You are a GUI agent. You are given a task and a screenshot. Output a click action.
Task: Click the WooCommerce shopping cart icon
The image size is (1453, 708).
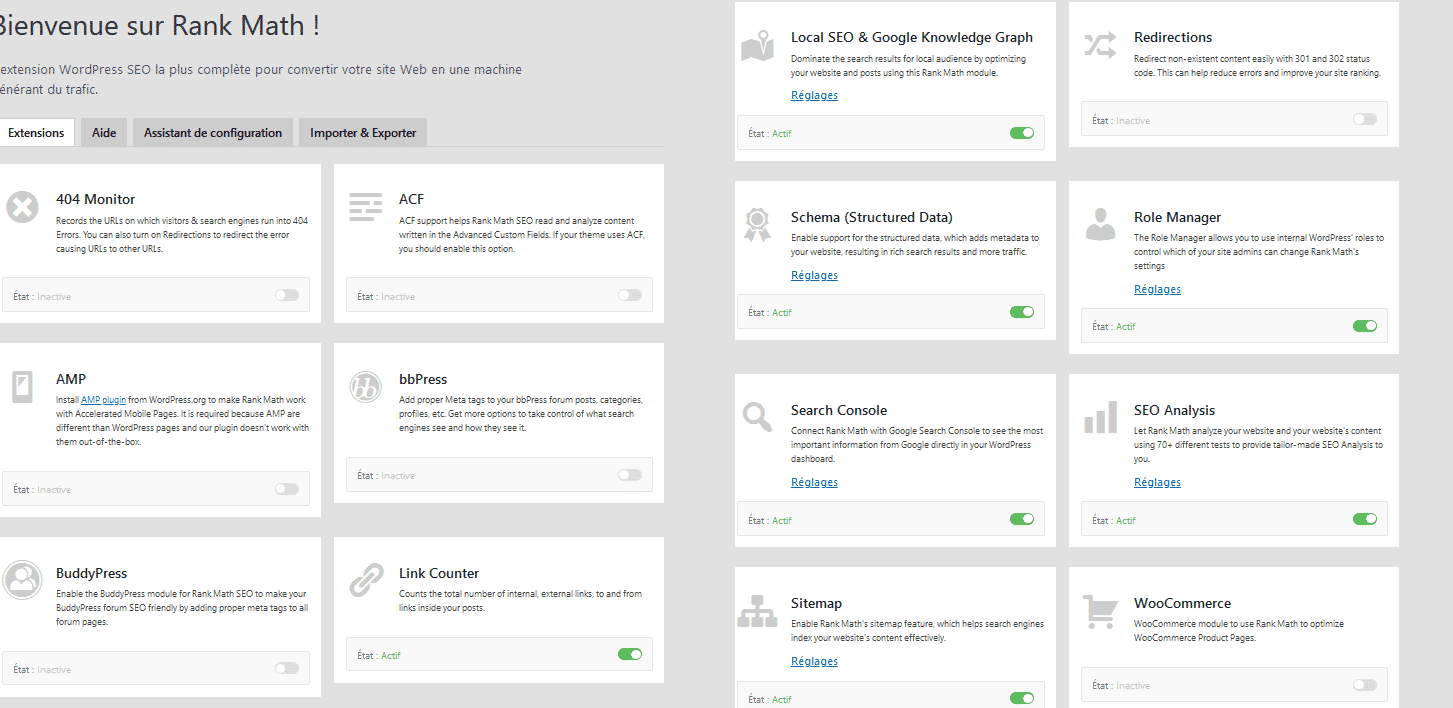point(1100,610)
